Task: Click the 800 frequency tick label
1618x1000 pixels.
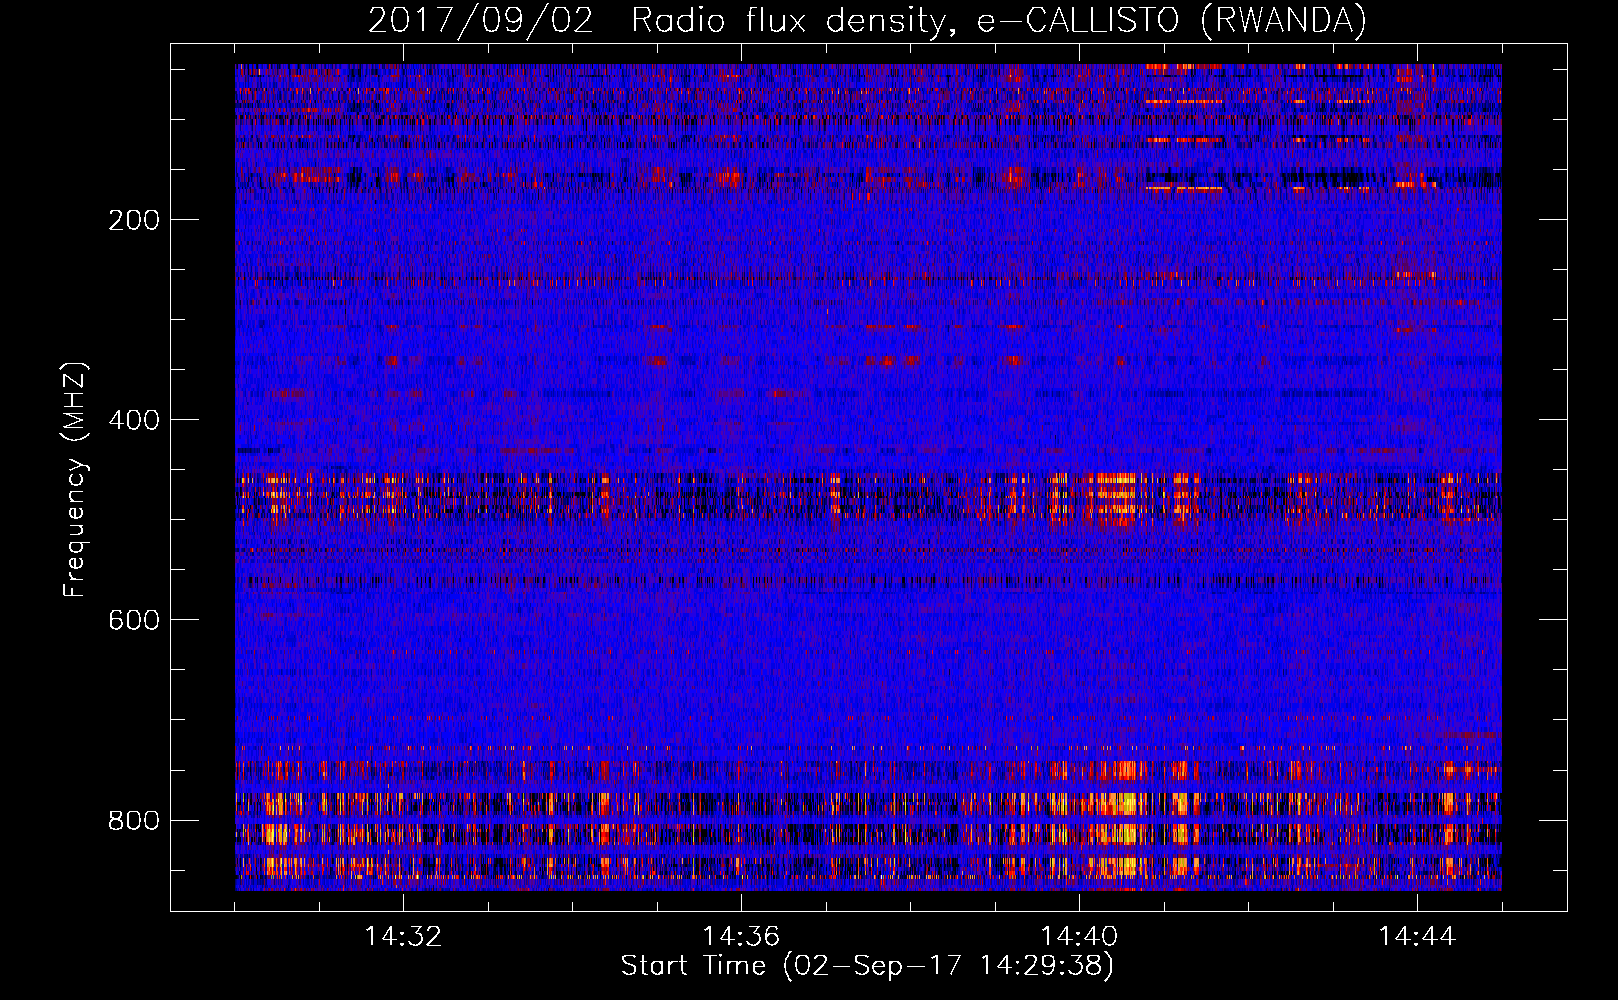Action: click(x=133, y=820)
